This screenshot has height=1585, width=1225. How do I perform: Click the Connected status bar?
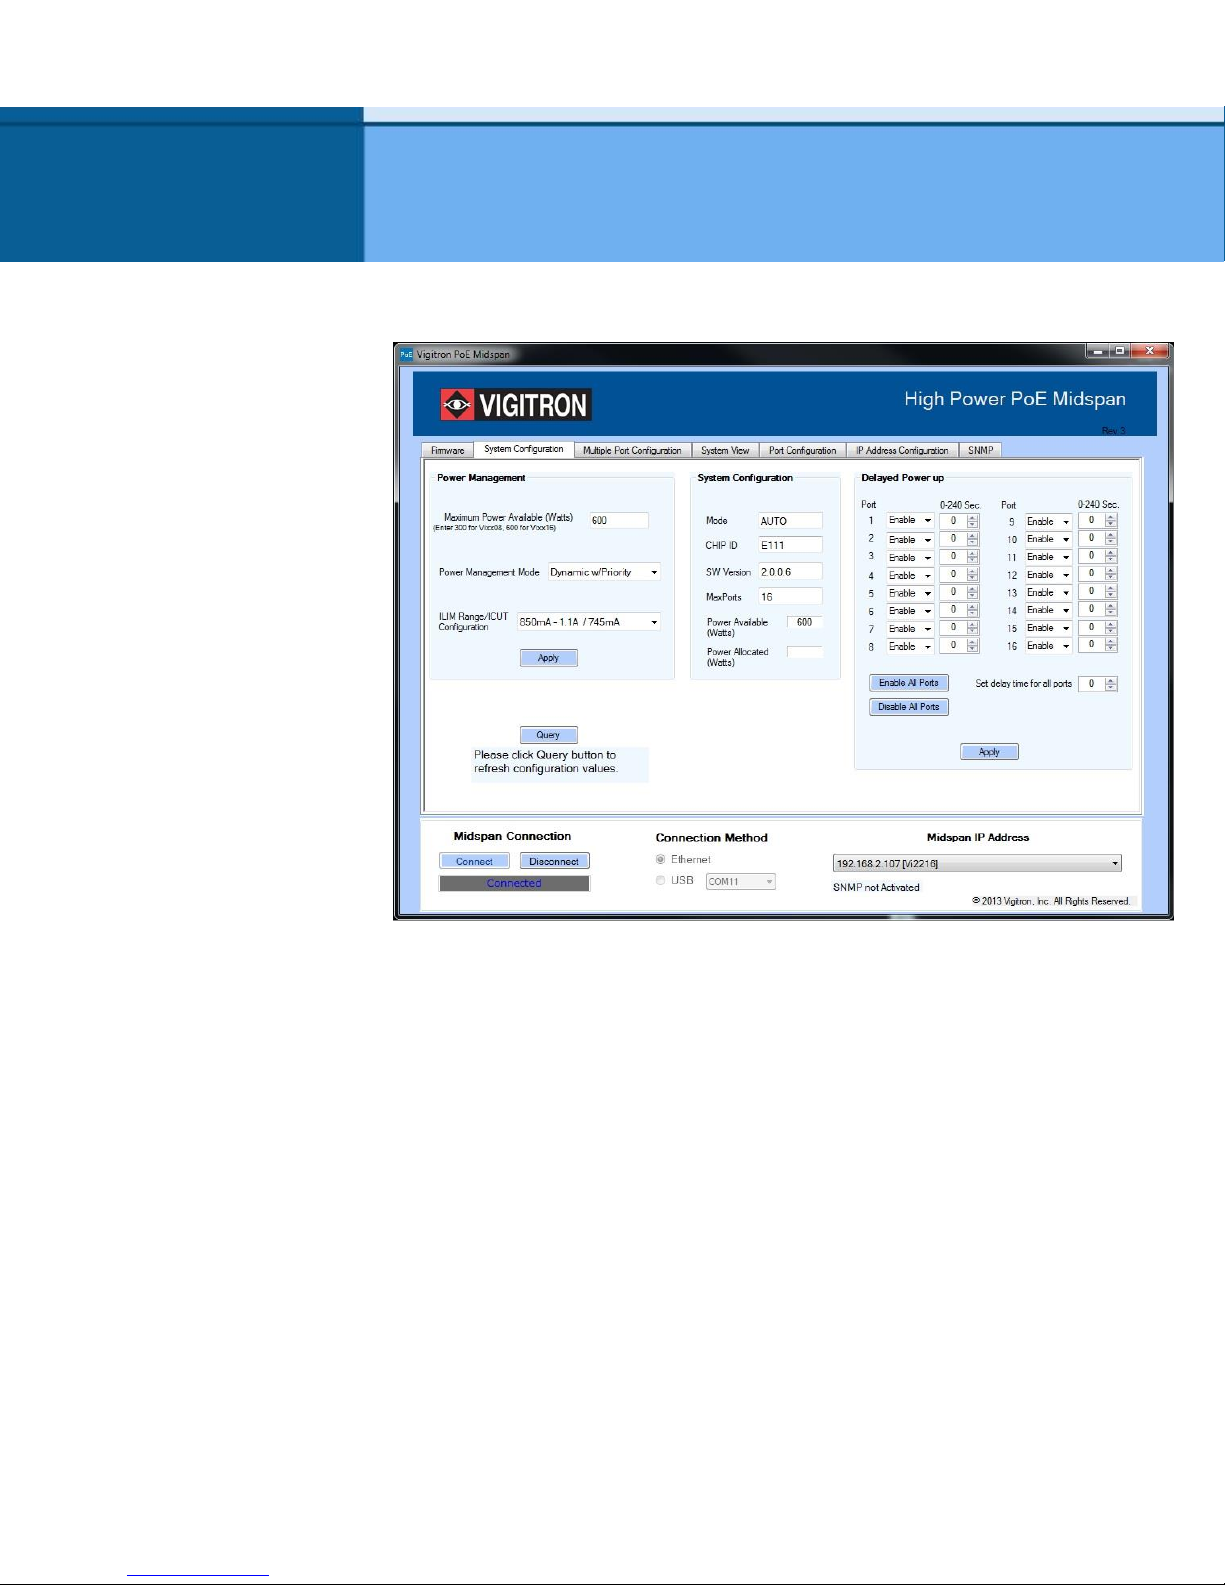click(x=514, y=884)
